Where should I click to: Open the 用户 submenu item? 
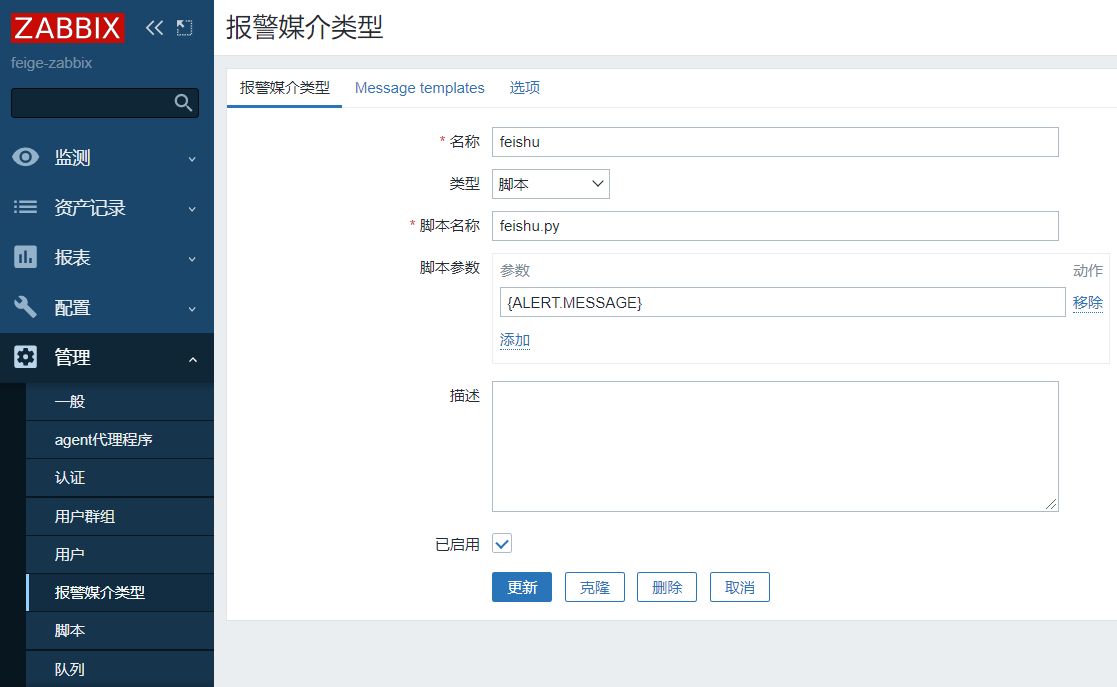[x=120, y=554]
